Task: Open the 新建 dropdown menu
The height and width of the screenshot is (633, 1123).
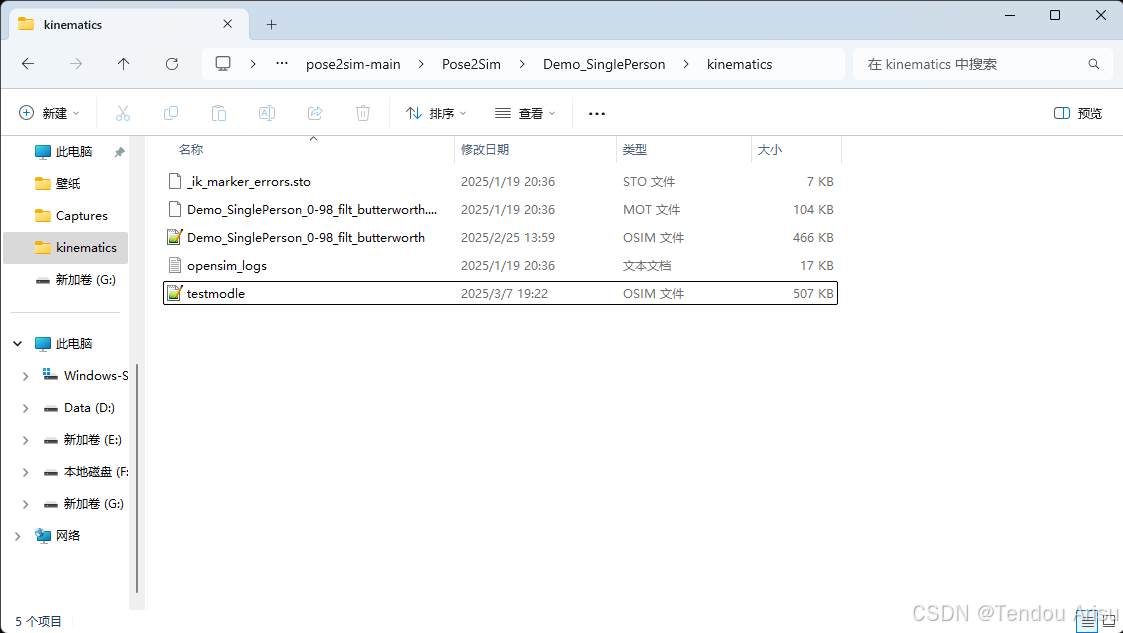Action: (49, 113)
